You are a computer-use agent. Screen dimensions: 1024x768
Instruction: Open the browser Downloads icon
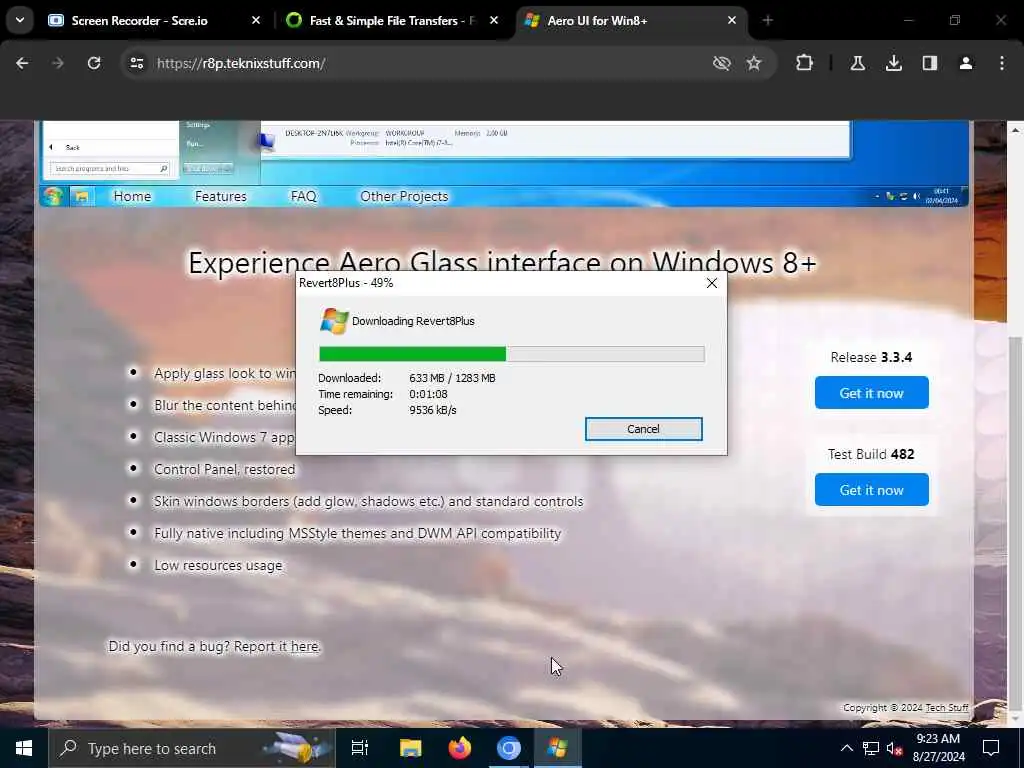coord(893,63)
